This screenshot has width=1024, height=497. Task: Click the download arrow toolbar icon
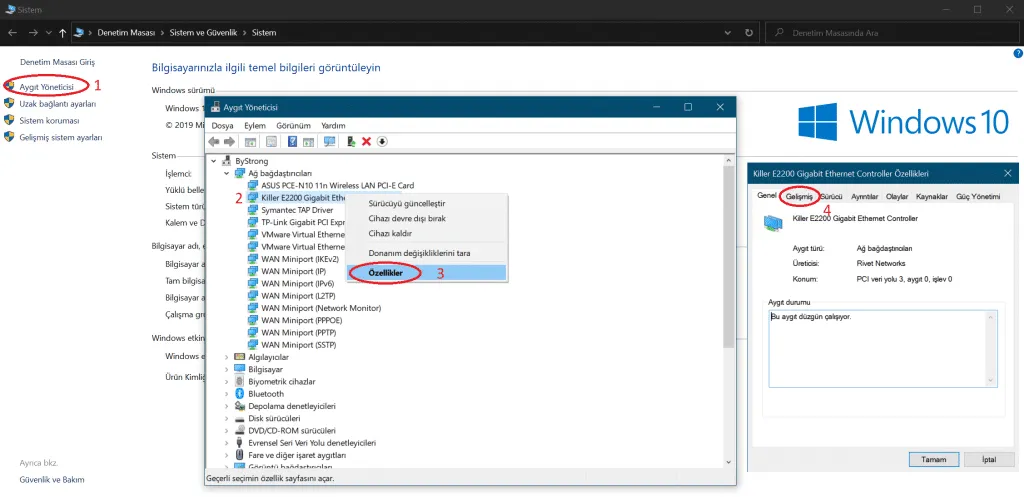382,141
